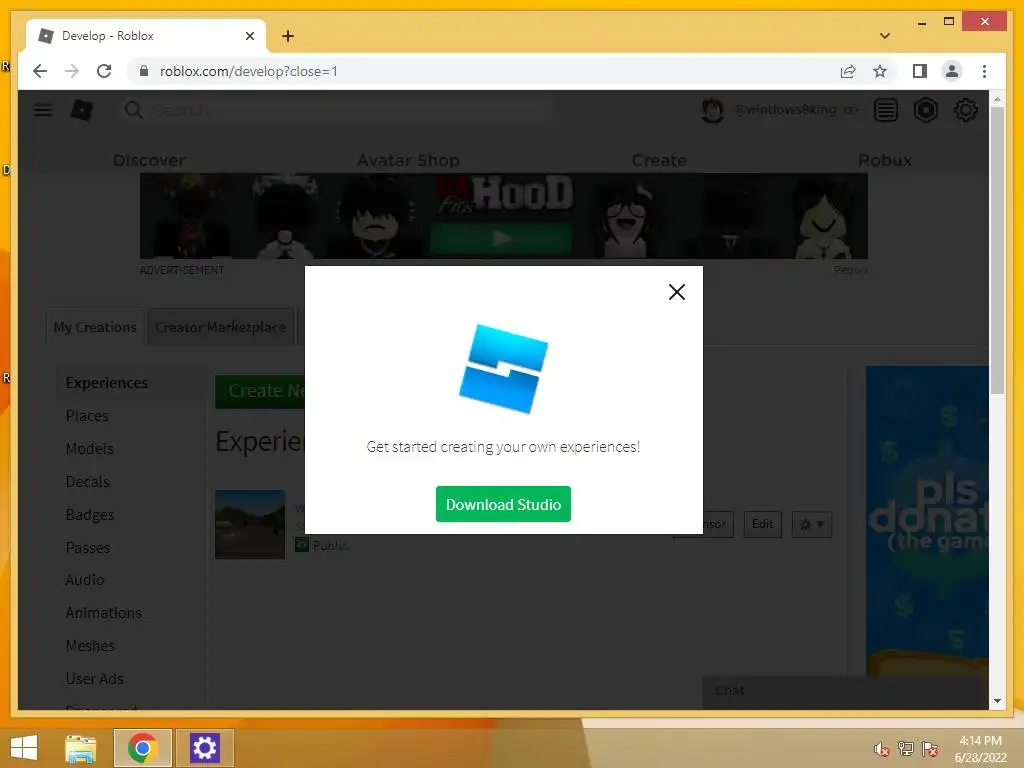The image size is (1024, 768).
Task: Click the Chrome taskbar icon
Action: 143,748
